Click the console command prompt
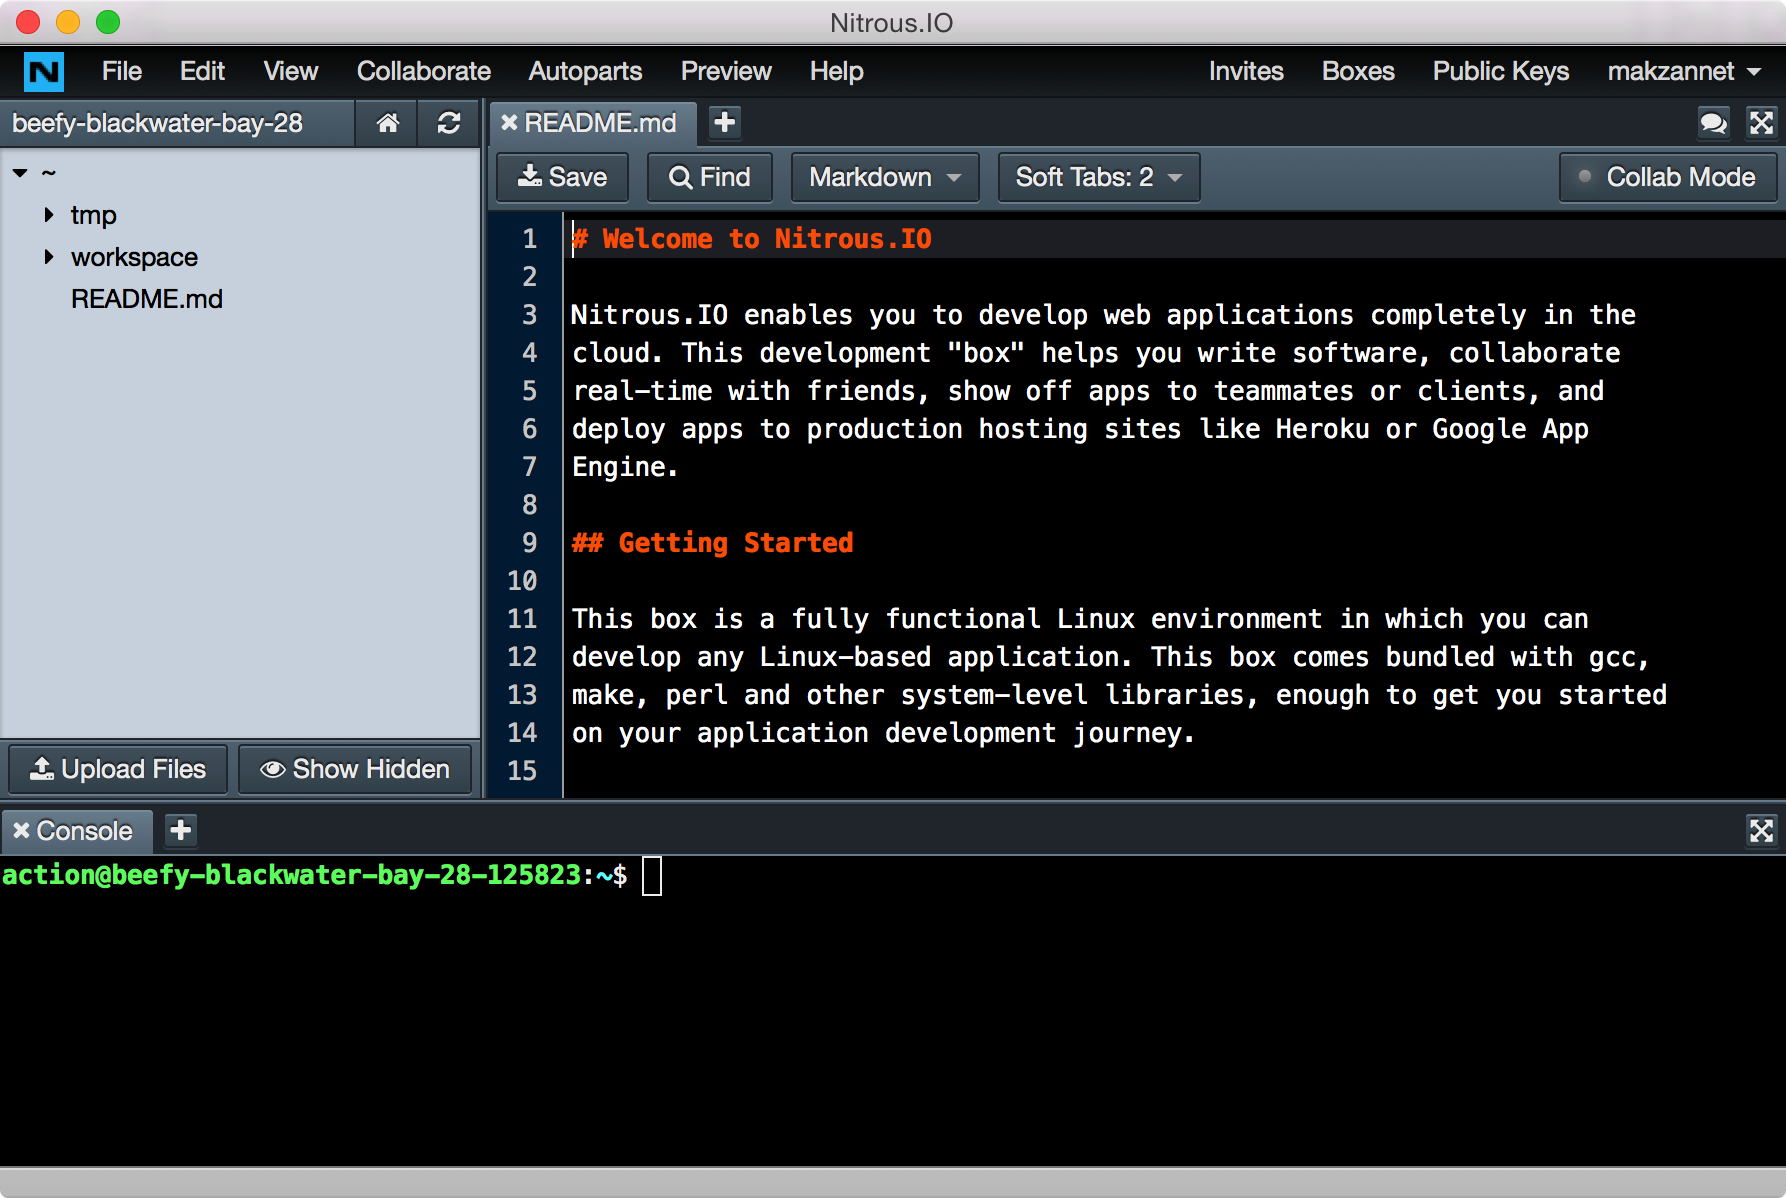Screen dimensions: 1786x1198 coord(655,875)
